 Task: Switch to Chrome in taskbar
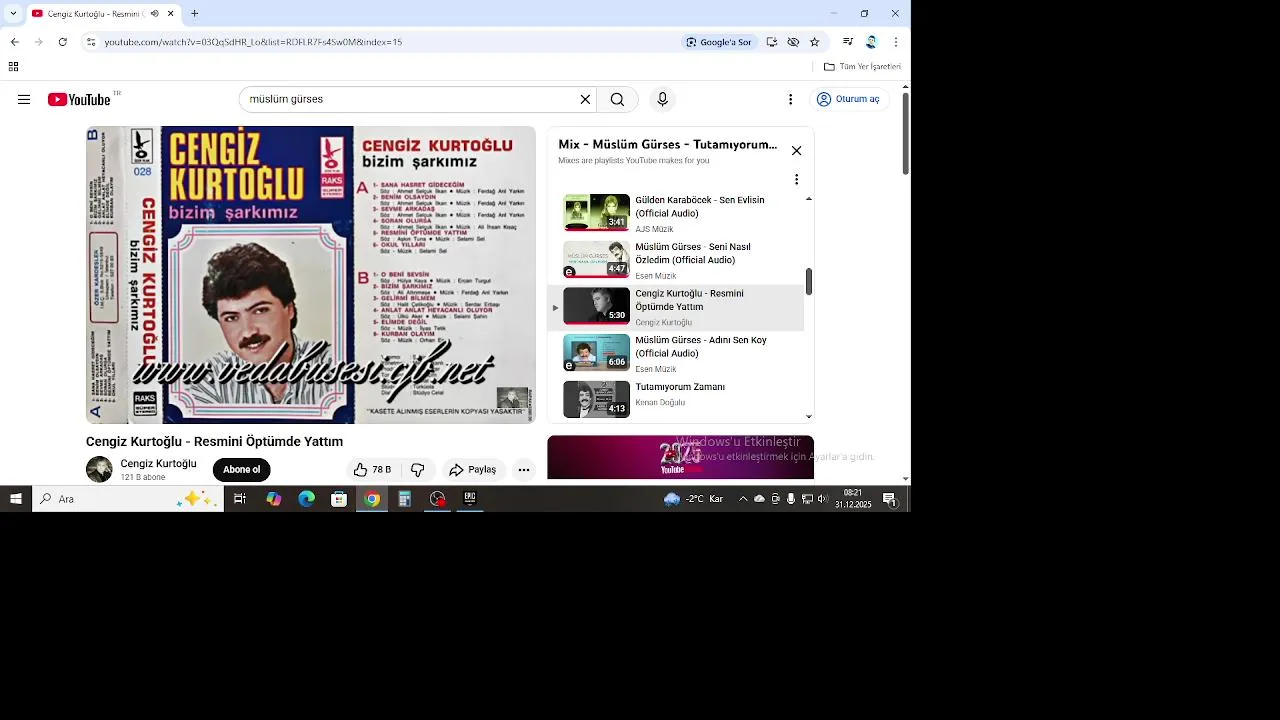tap(372, 499)
